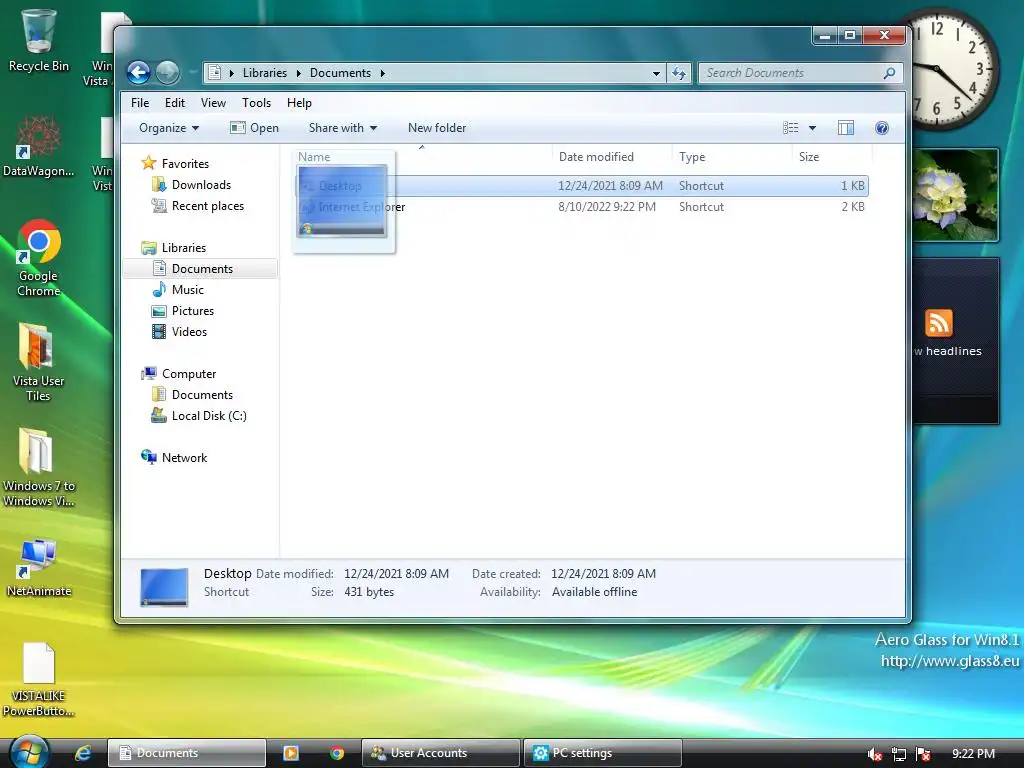Click the muted volume tray icon

coord(874,754)
